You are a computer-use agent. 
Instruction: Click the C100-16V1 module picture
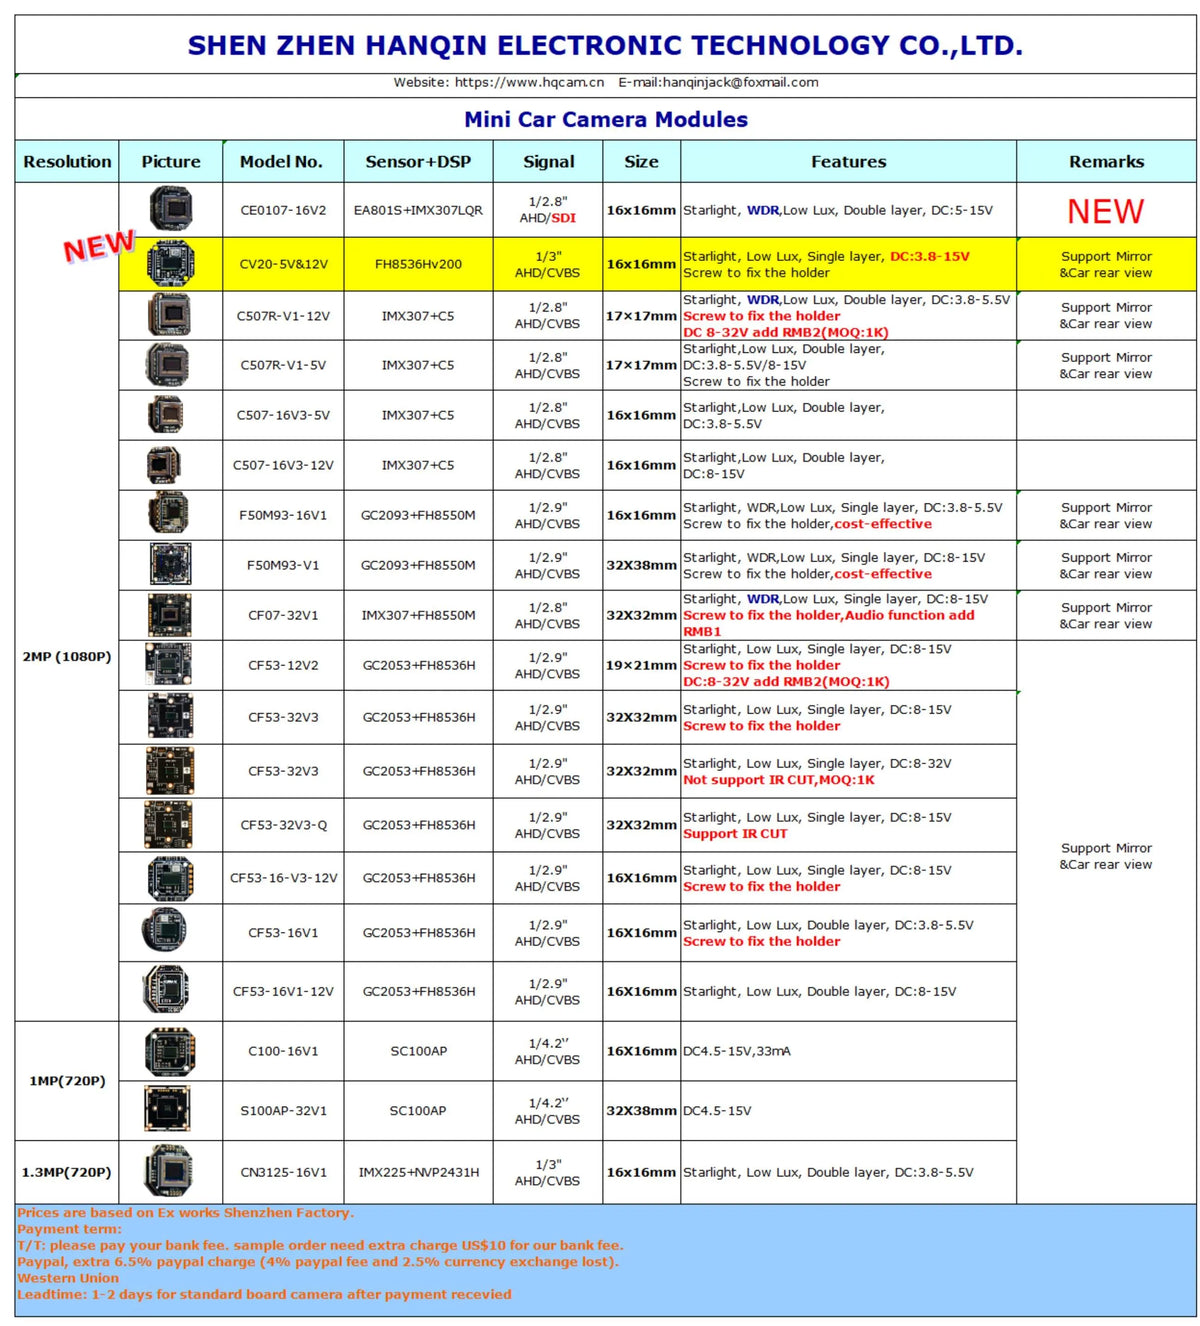(x=169, y=1051)
